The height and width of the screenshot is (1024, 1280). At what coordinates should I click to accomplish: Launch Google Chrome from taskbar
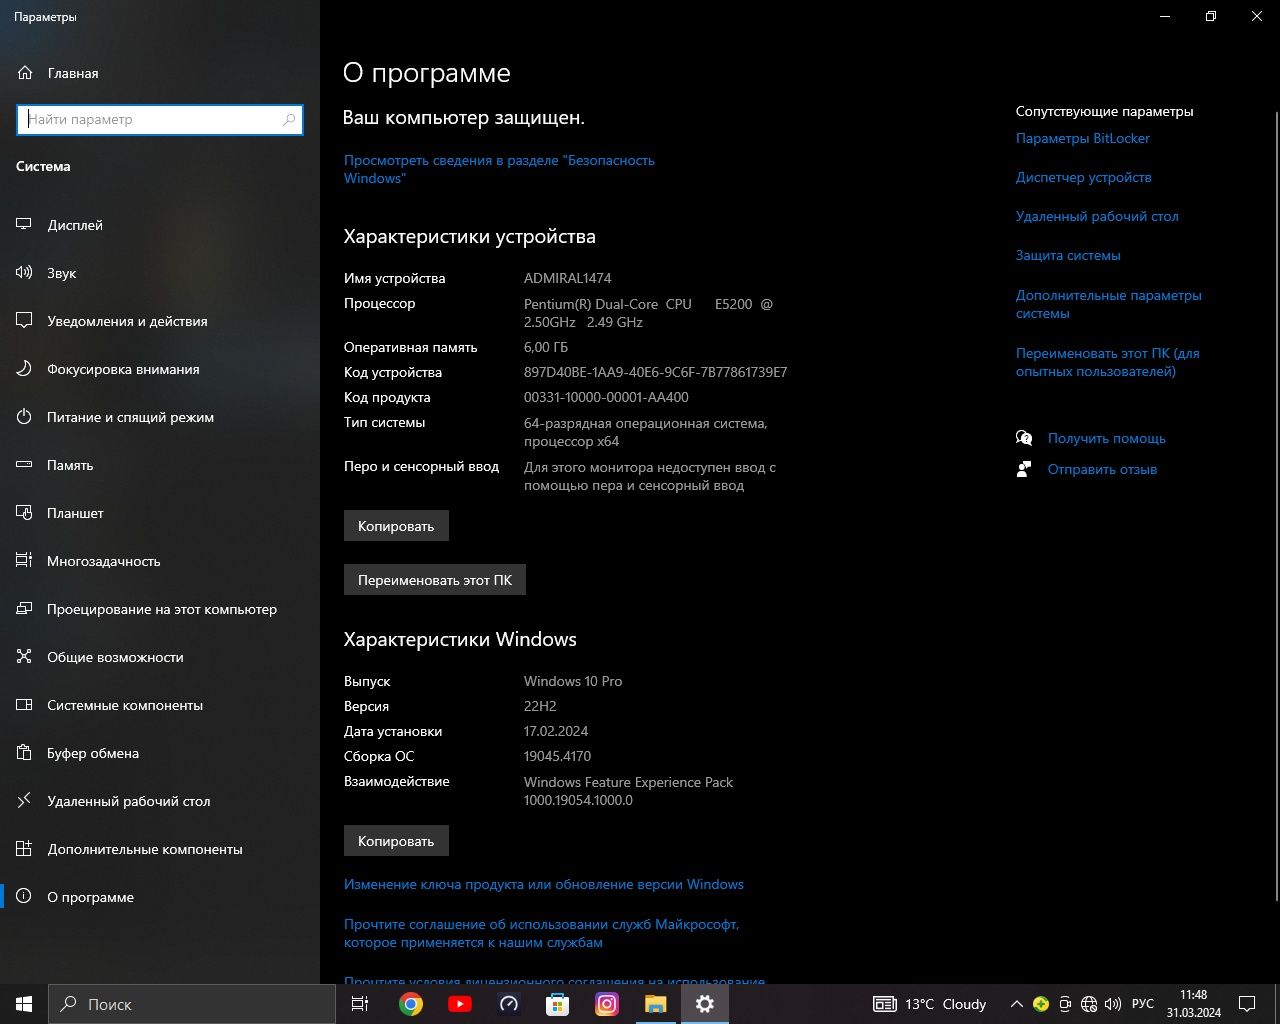(x=411, y=1004)
